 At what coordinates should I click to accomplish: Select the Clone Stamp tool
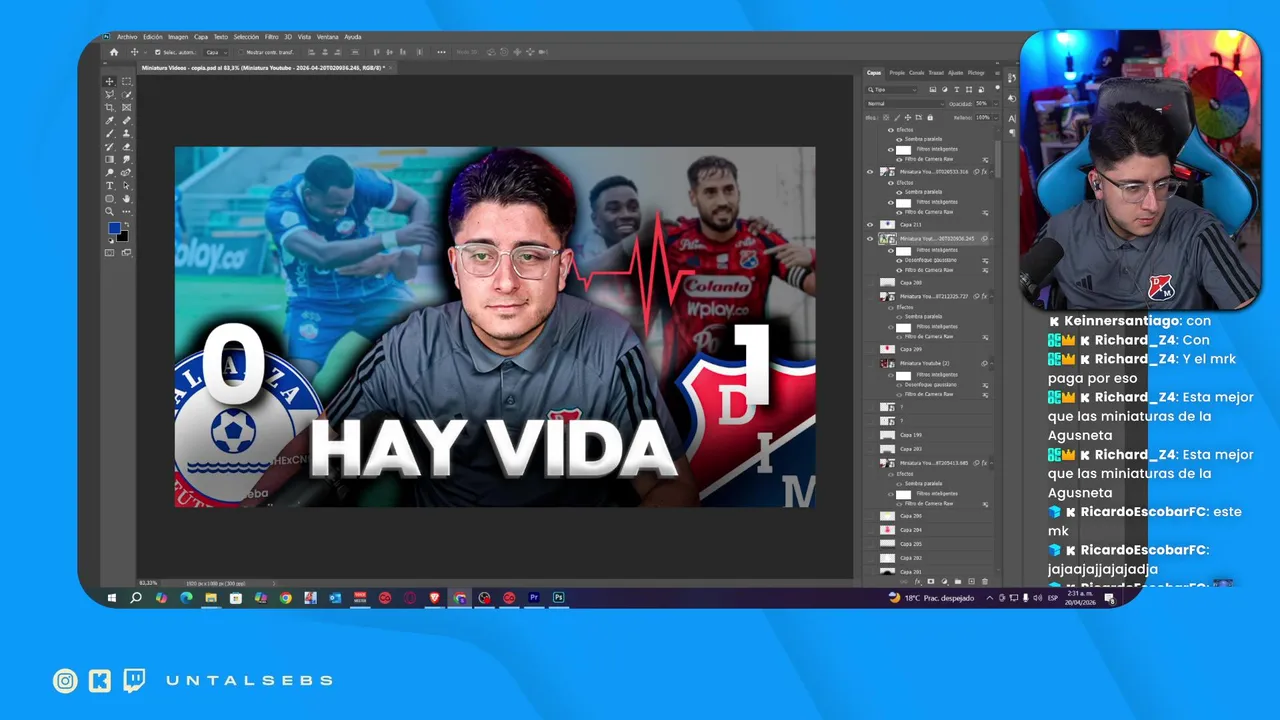pos(126,133)
